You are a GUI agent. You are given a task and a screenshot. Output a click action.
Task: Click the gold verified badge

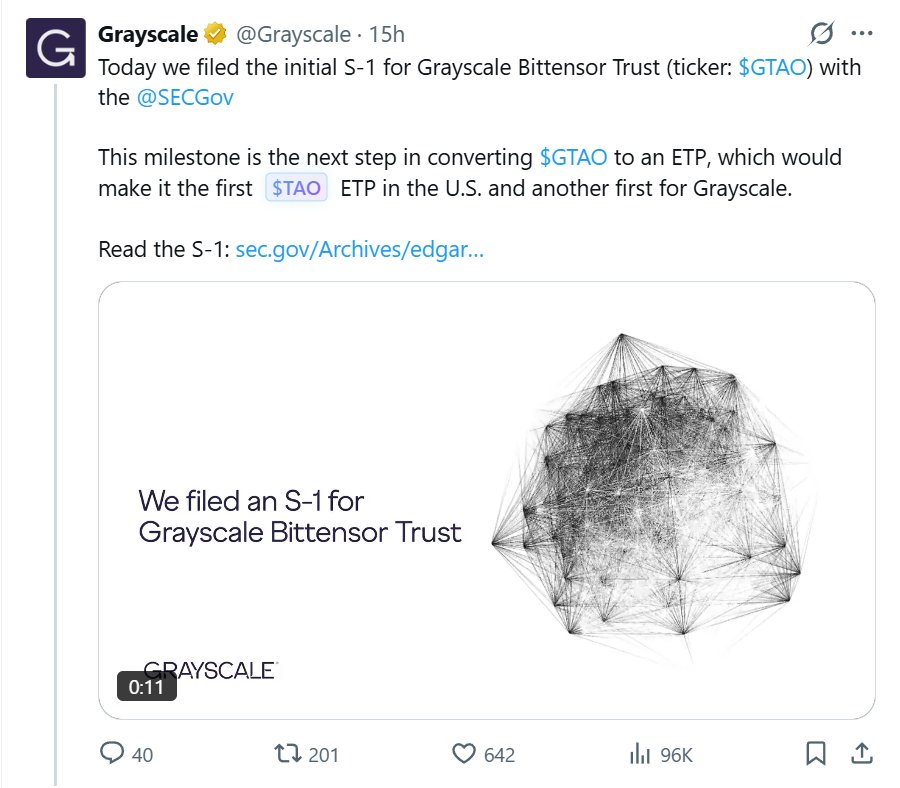[x=214, y=35]
